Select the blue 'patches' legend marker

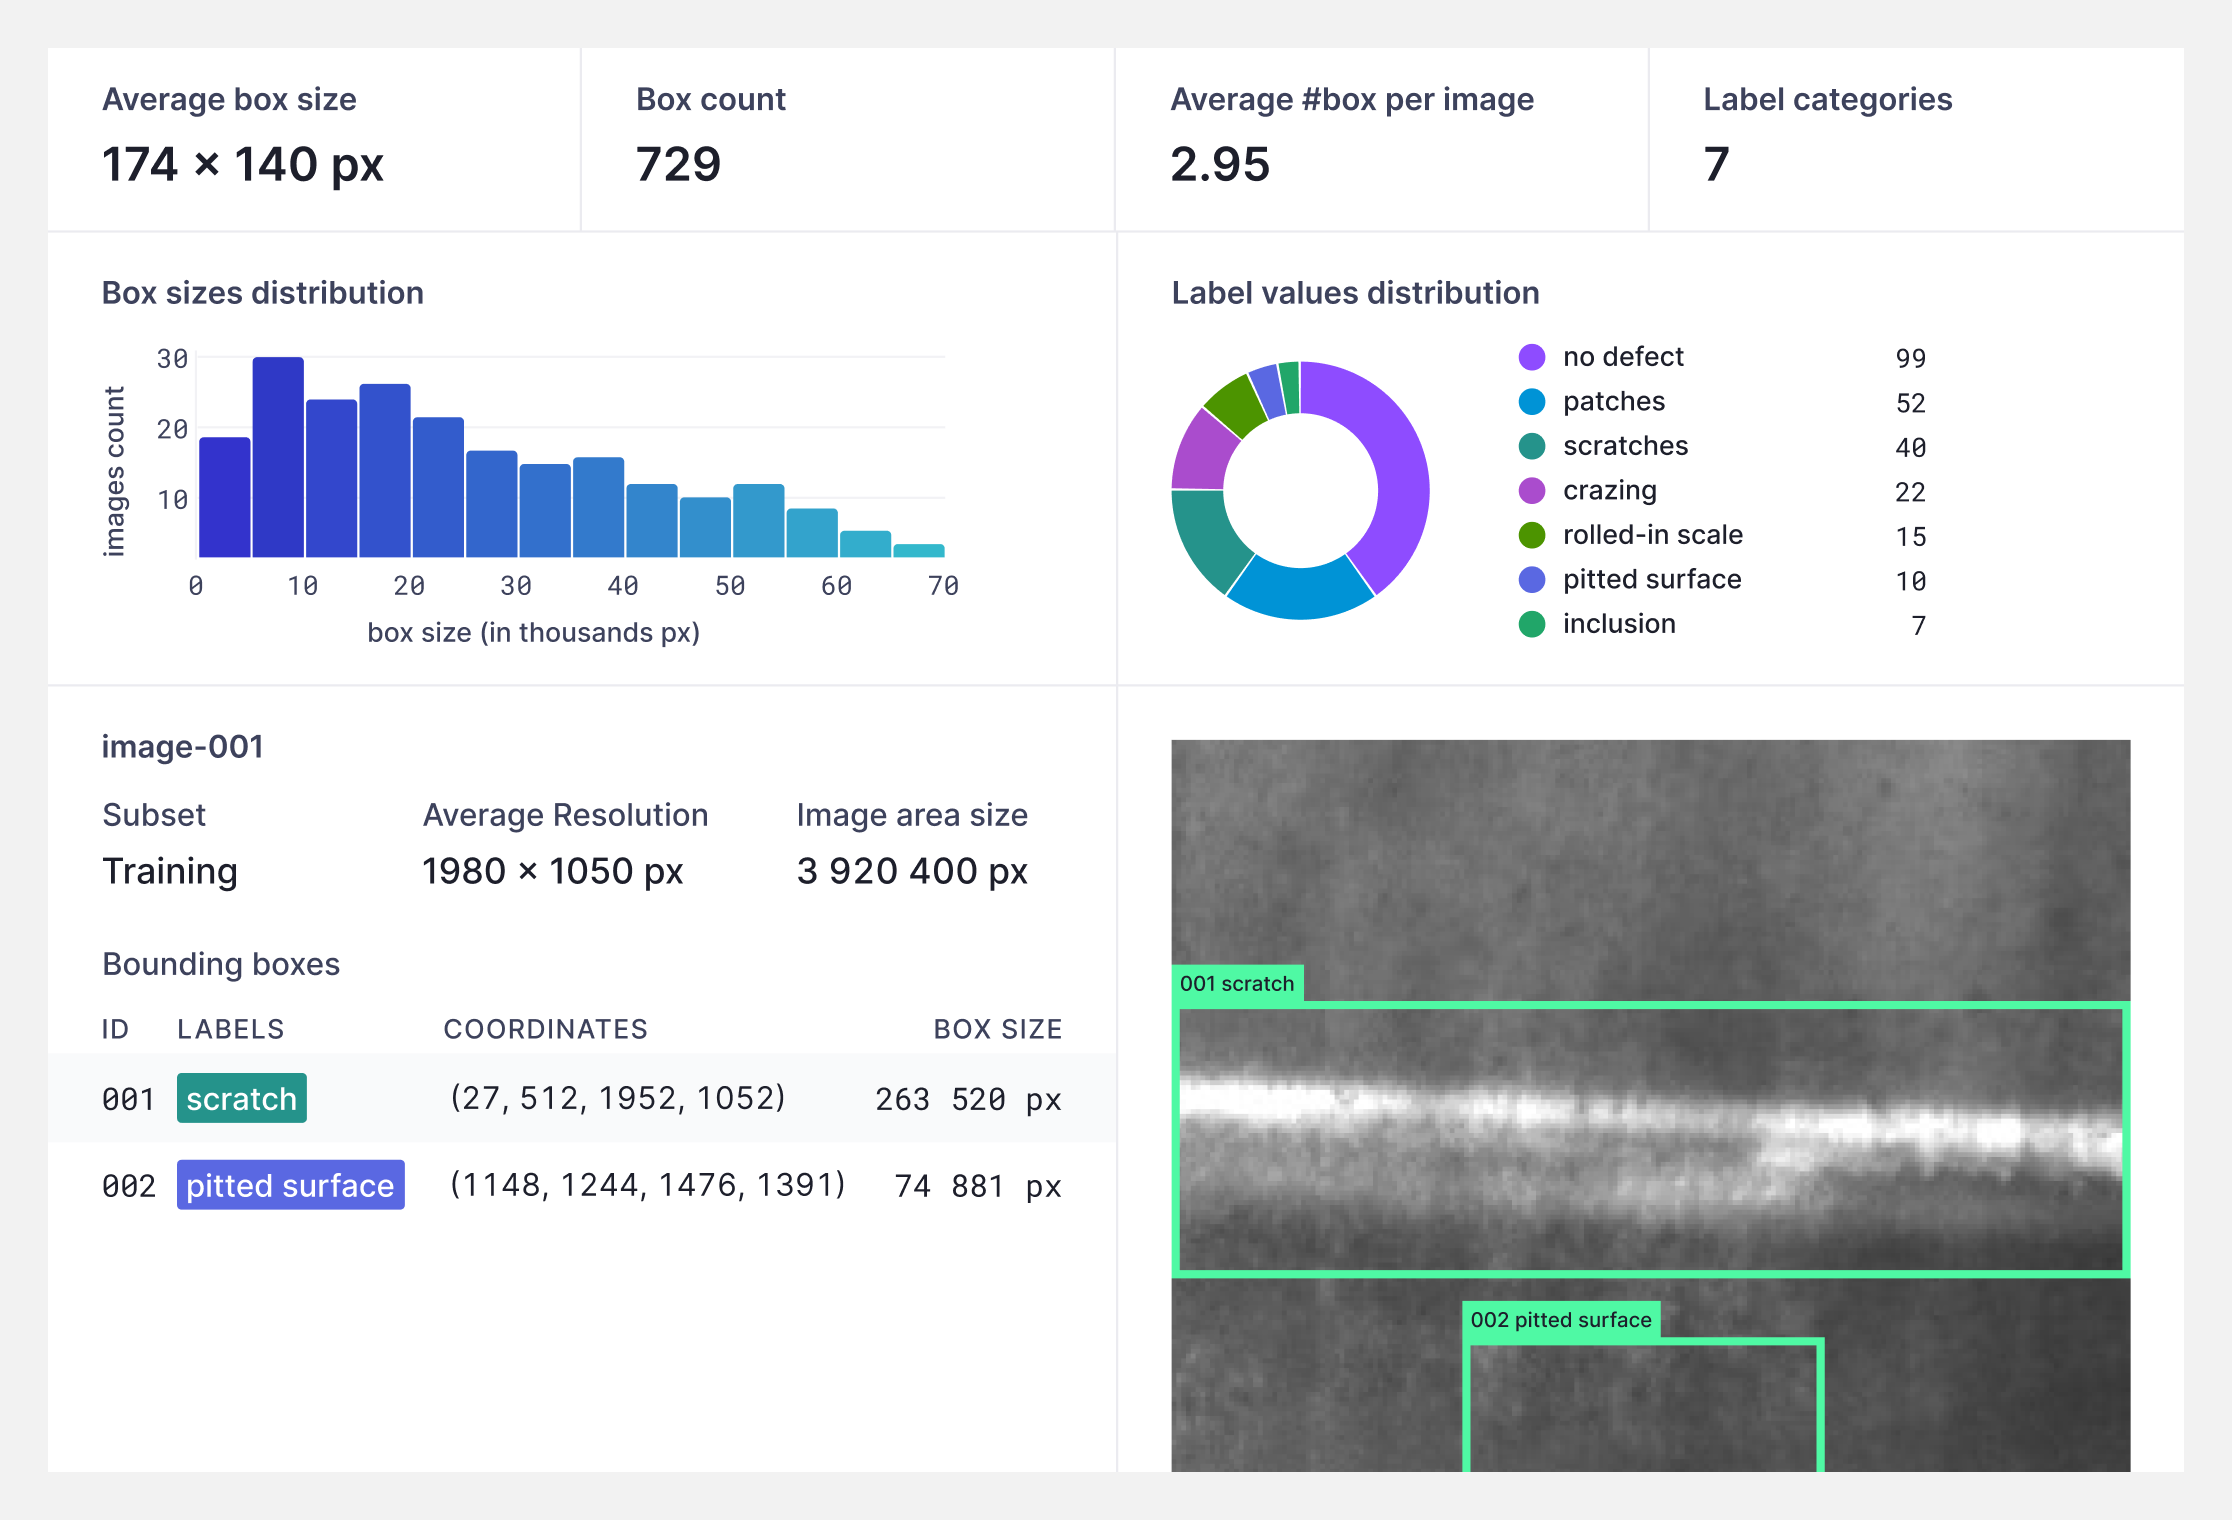pos(1532,401)
